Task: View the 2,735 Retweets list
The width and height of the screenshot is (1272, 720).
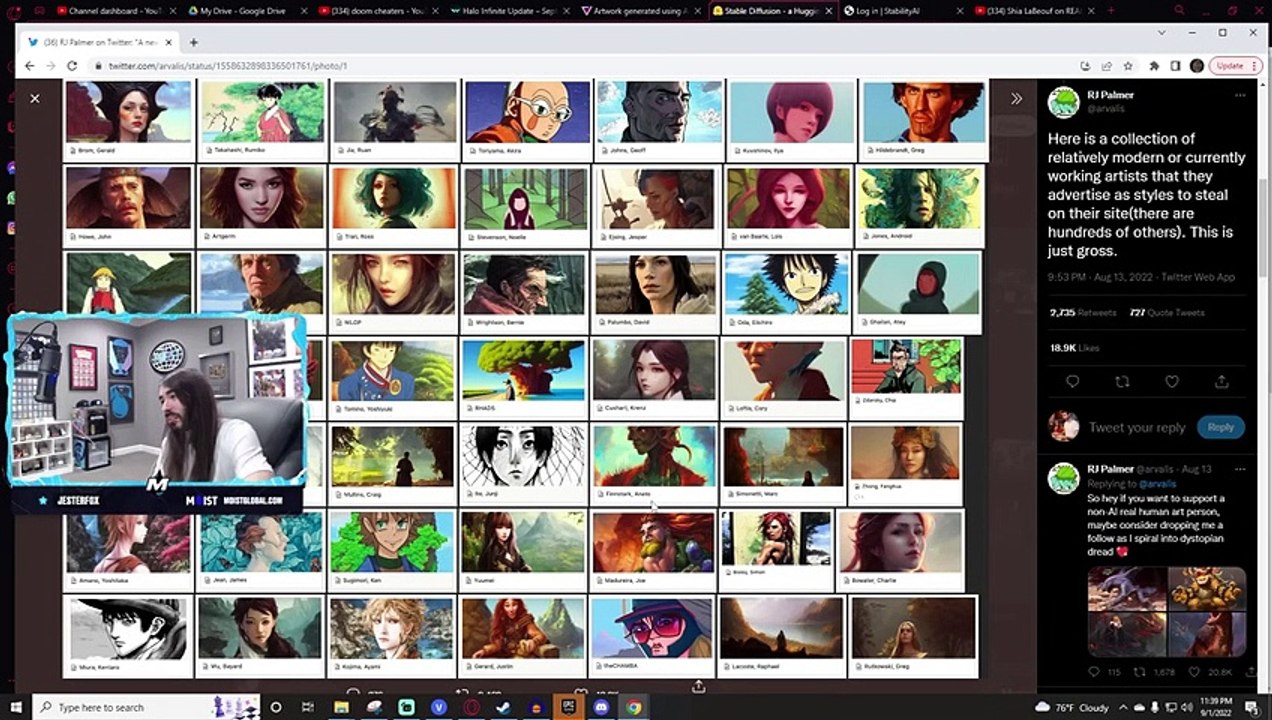Action: click(1083, 313)
